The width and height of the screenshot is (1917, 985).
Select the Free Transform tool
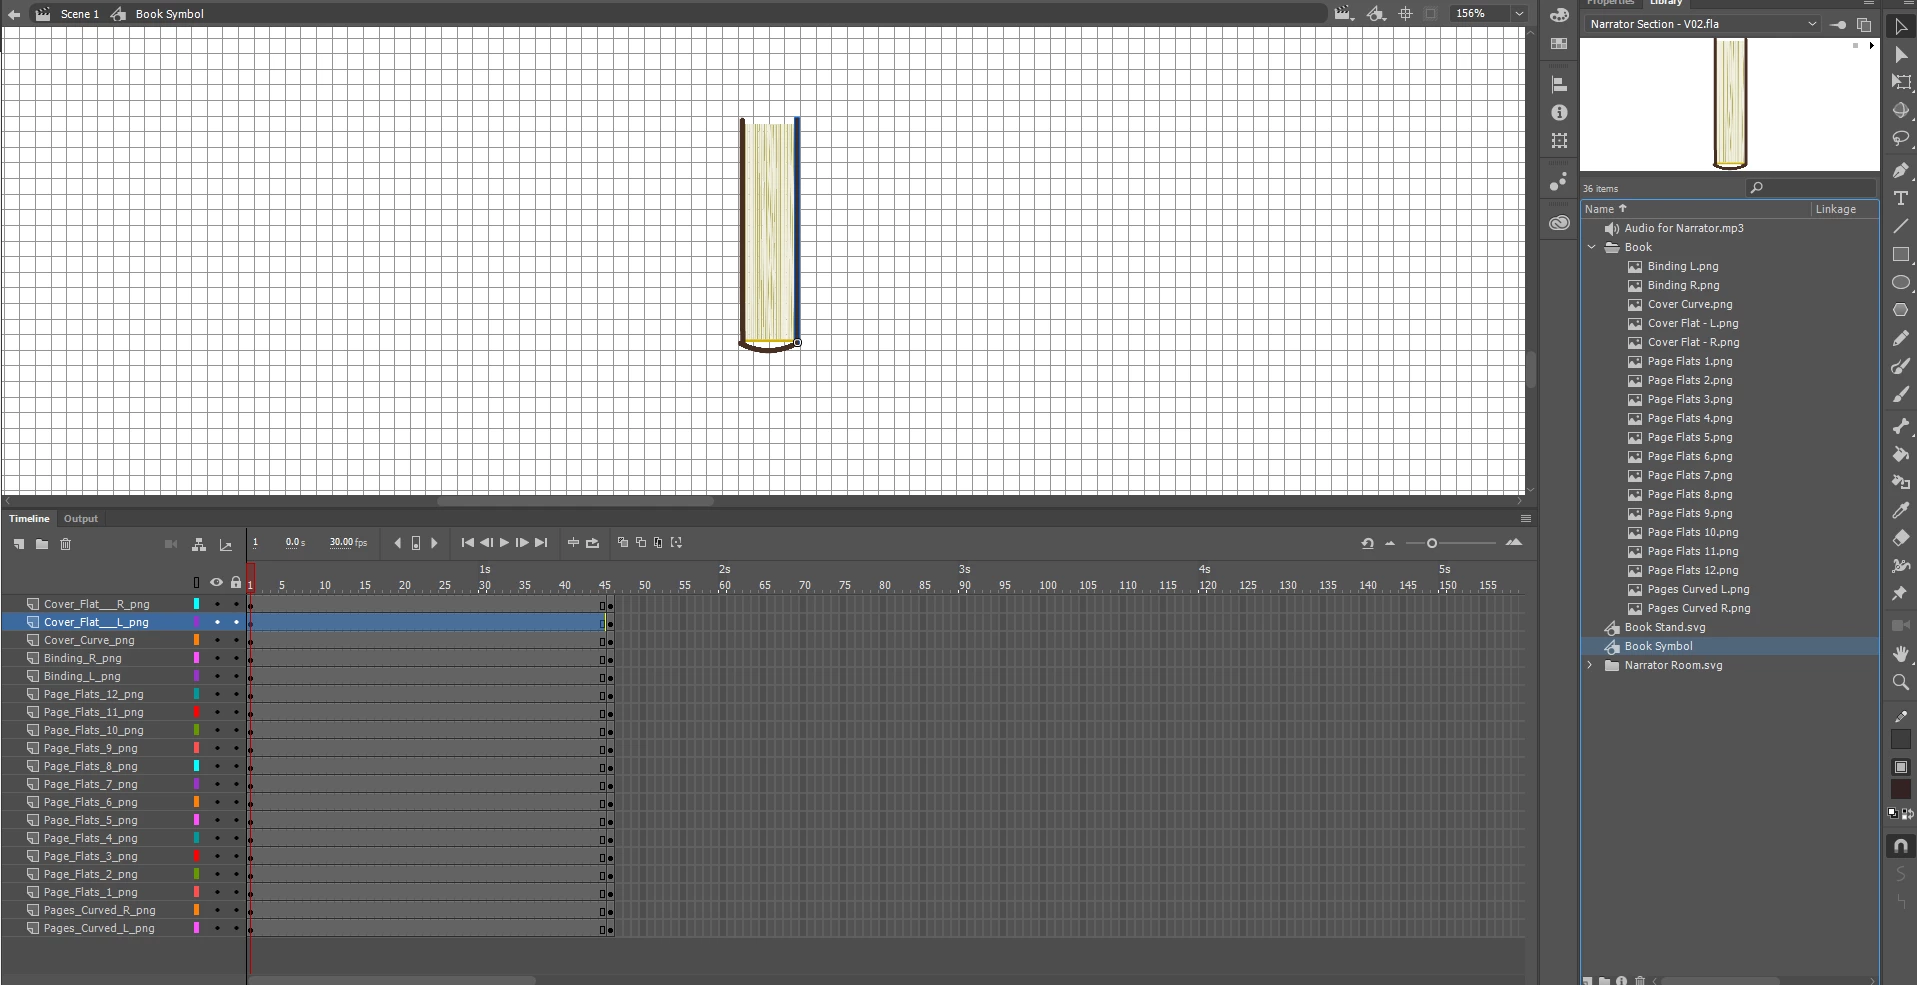click(x=1901, y=83)
